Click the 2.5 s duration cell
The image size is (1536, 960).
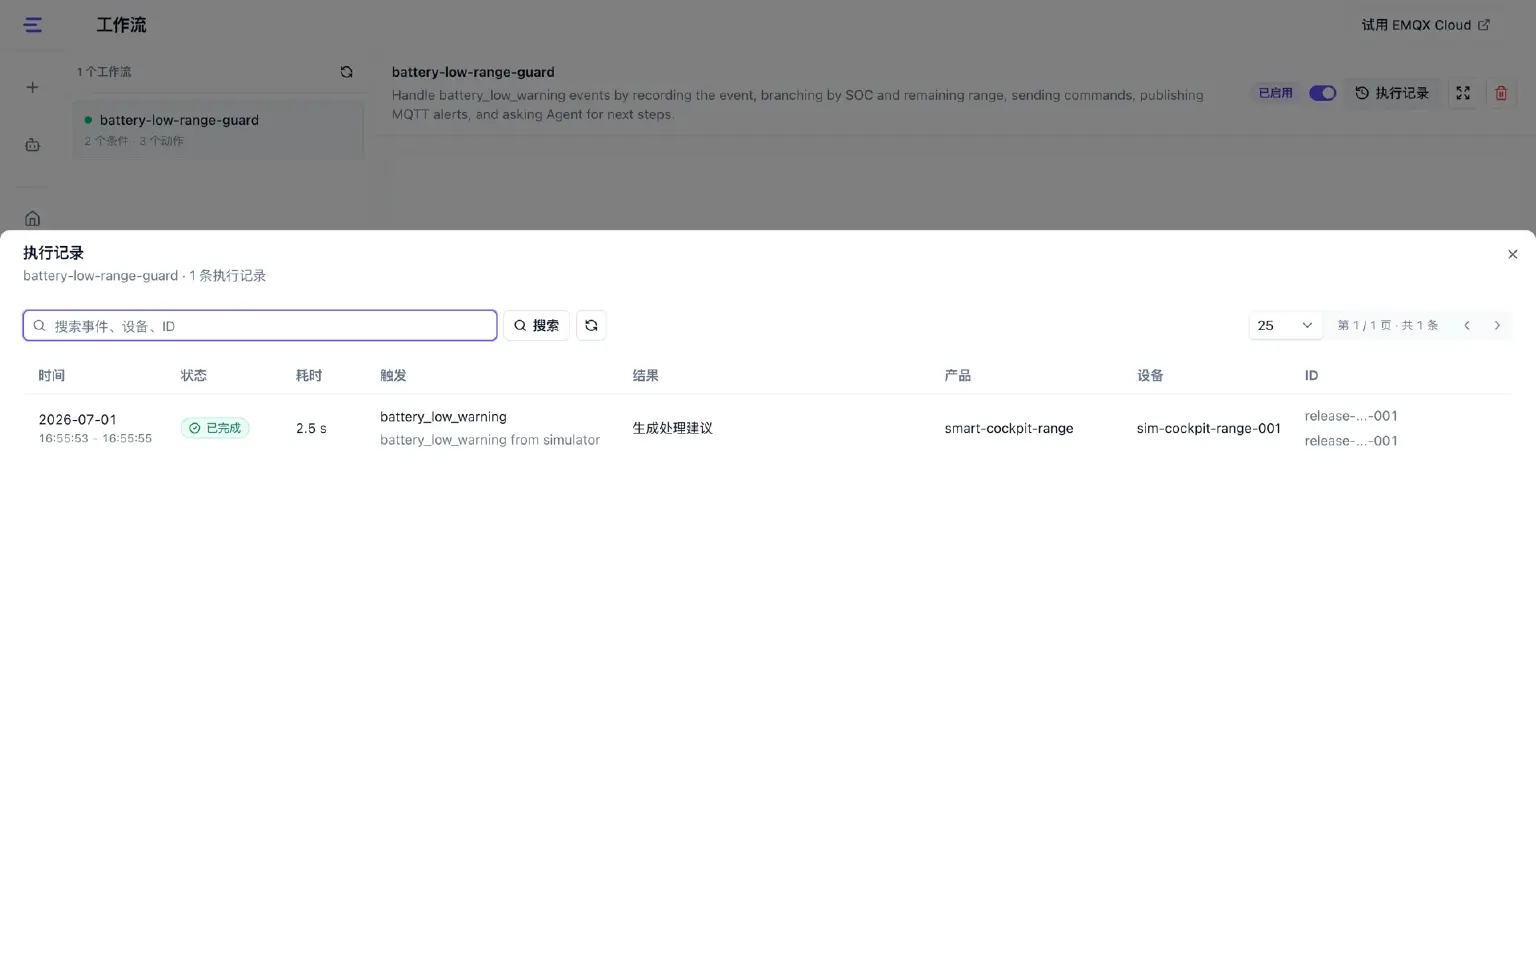point(311,428)
